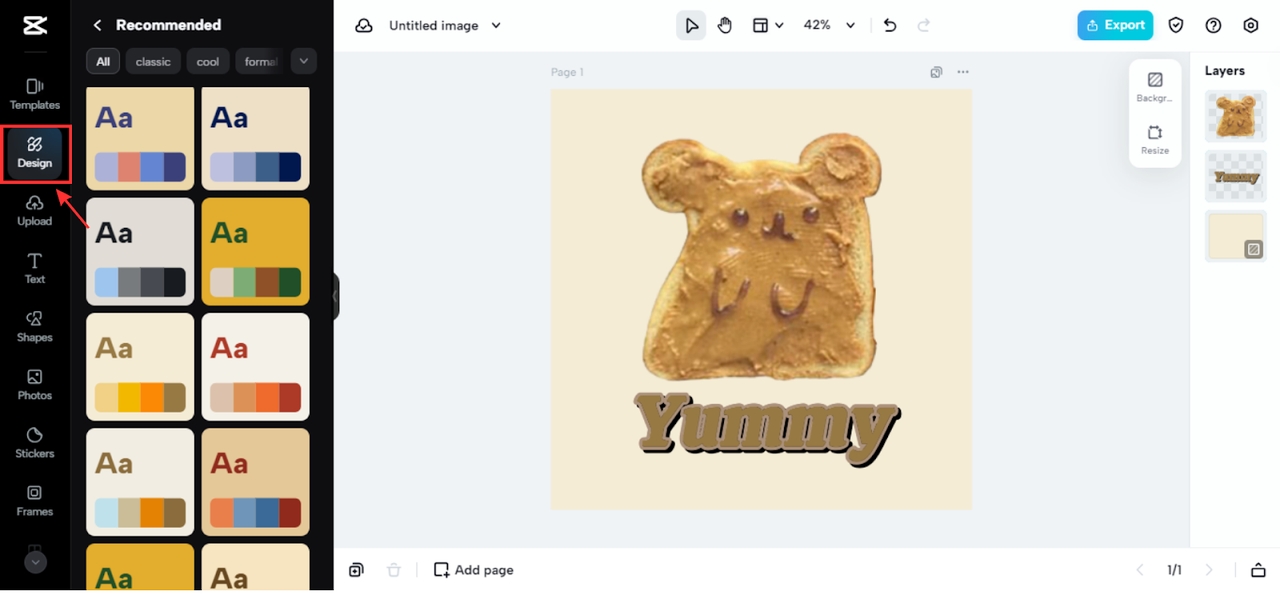Screen dimensions: 1280x595
Task: Open the Stickers panel
Action: [35, 442]
